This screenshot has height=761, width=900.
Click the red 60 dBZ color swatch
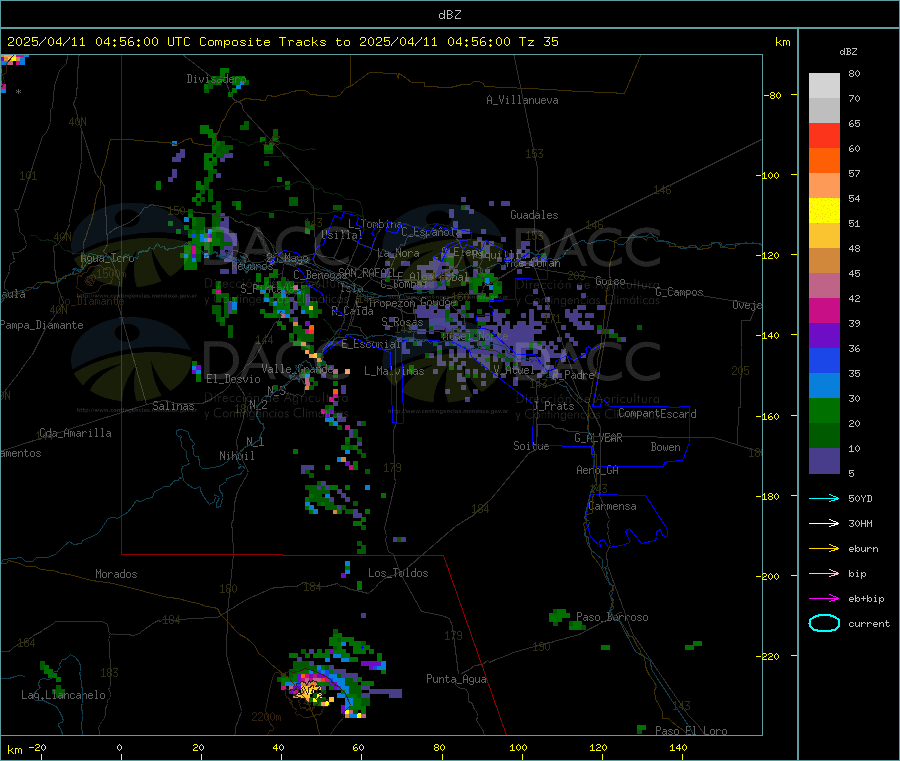pyautogui.click(x=824, y=135)
